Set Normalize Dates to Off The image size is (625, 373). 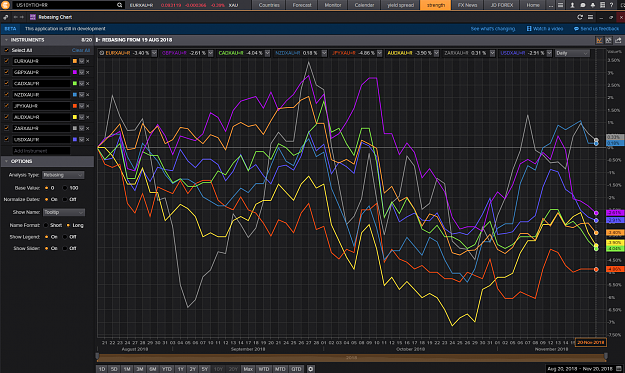[65, 199]
